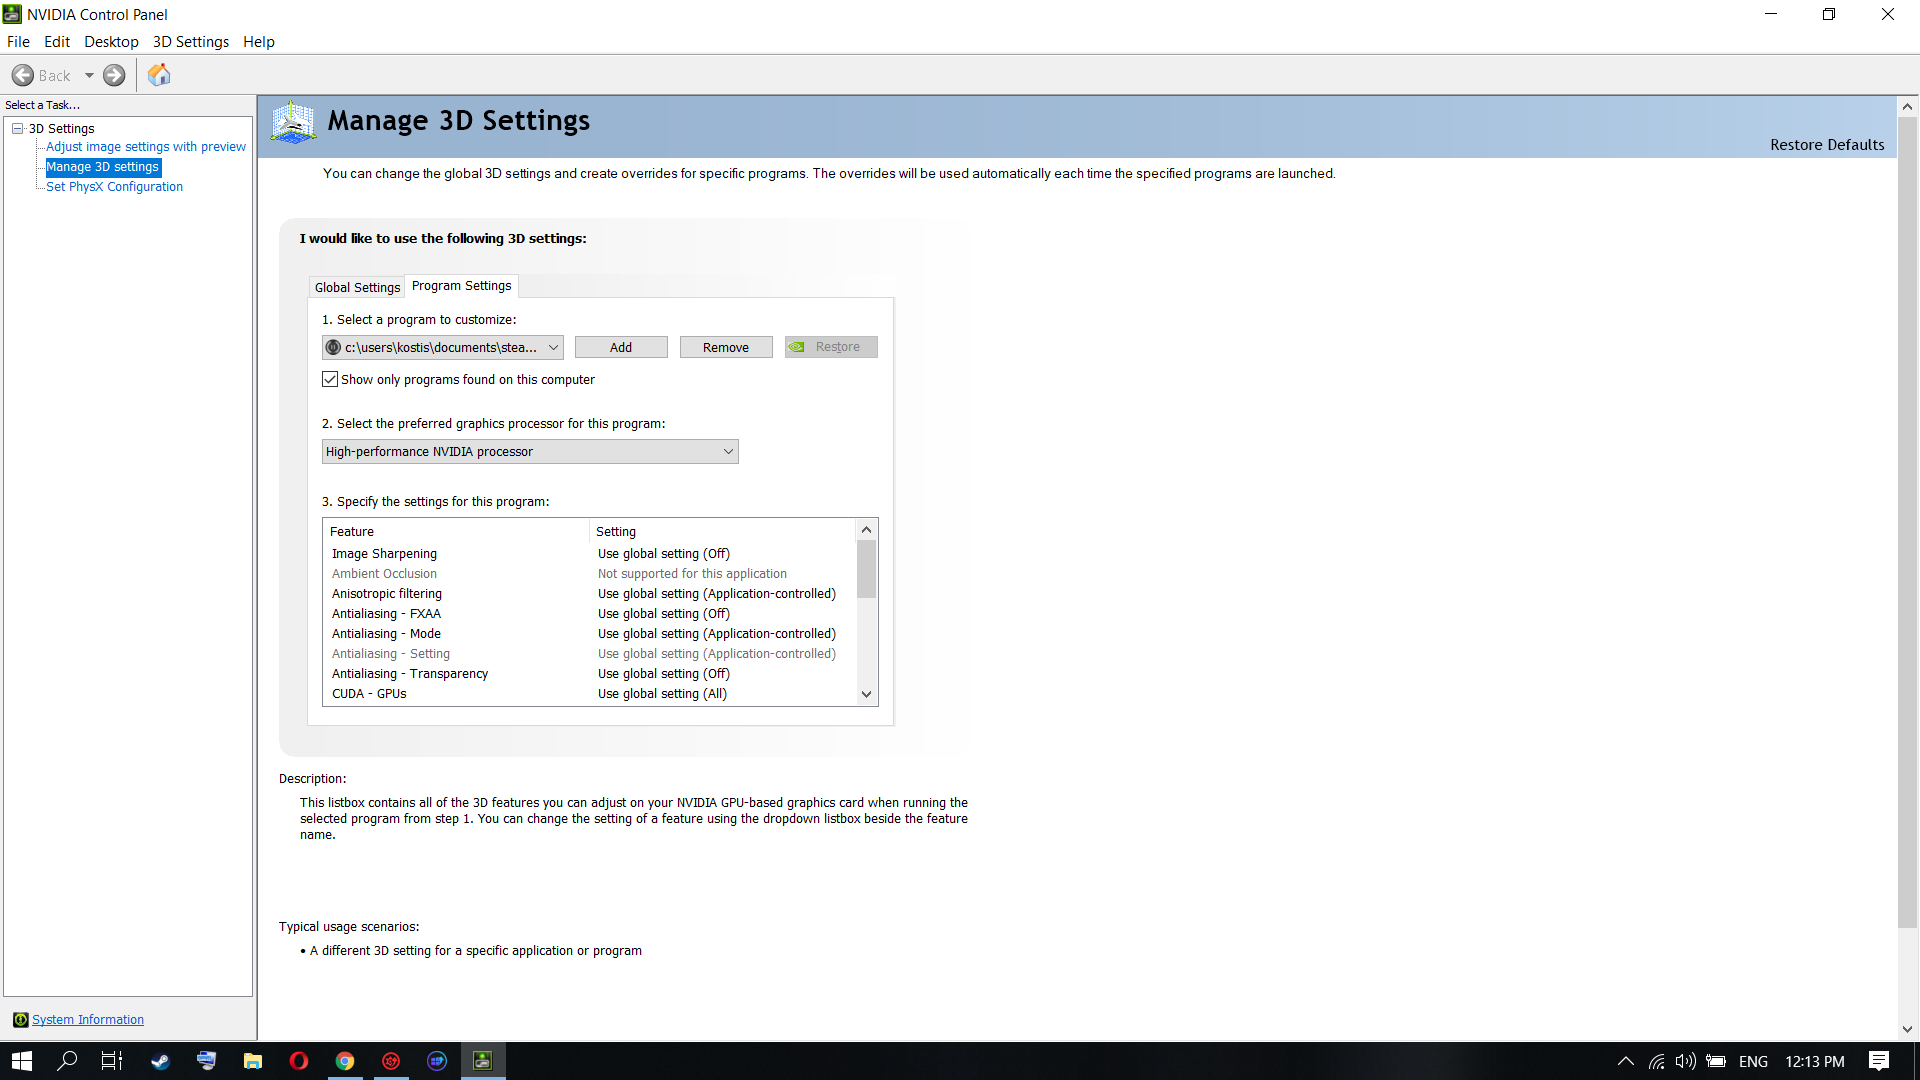Select the Anisotropic filtering feature row
This screenshot has width=1920, height=1080.
[590, 594]
